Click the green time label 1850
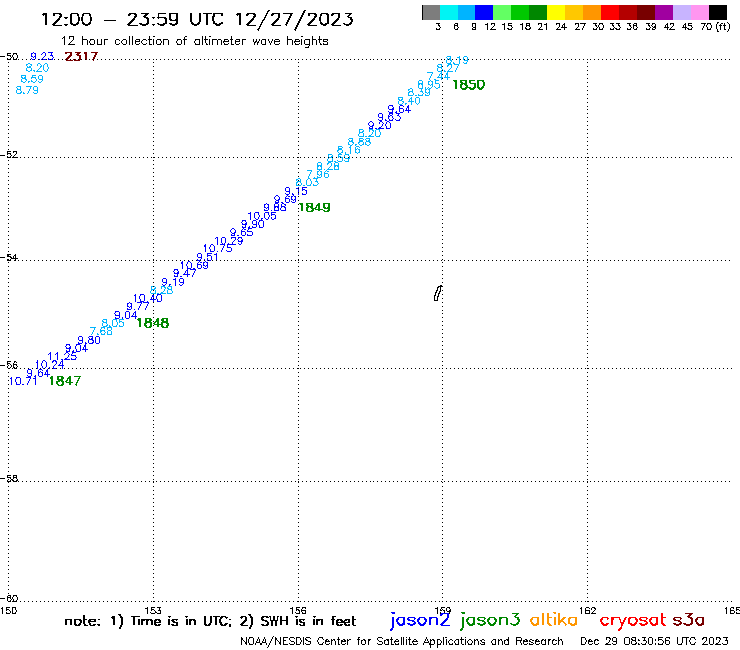This screenshot has height=650, width=740. click(469, 85)
